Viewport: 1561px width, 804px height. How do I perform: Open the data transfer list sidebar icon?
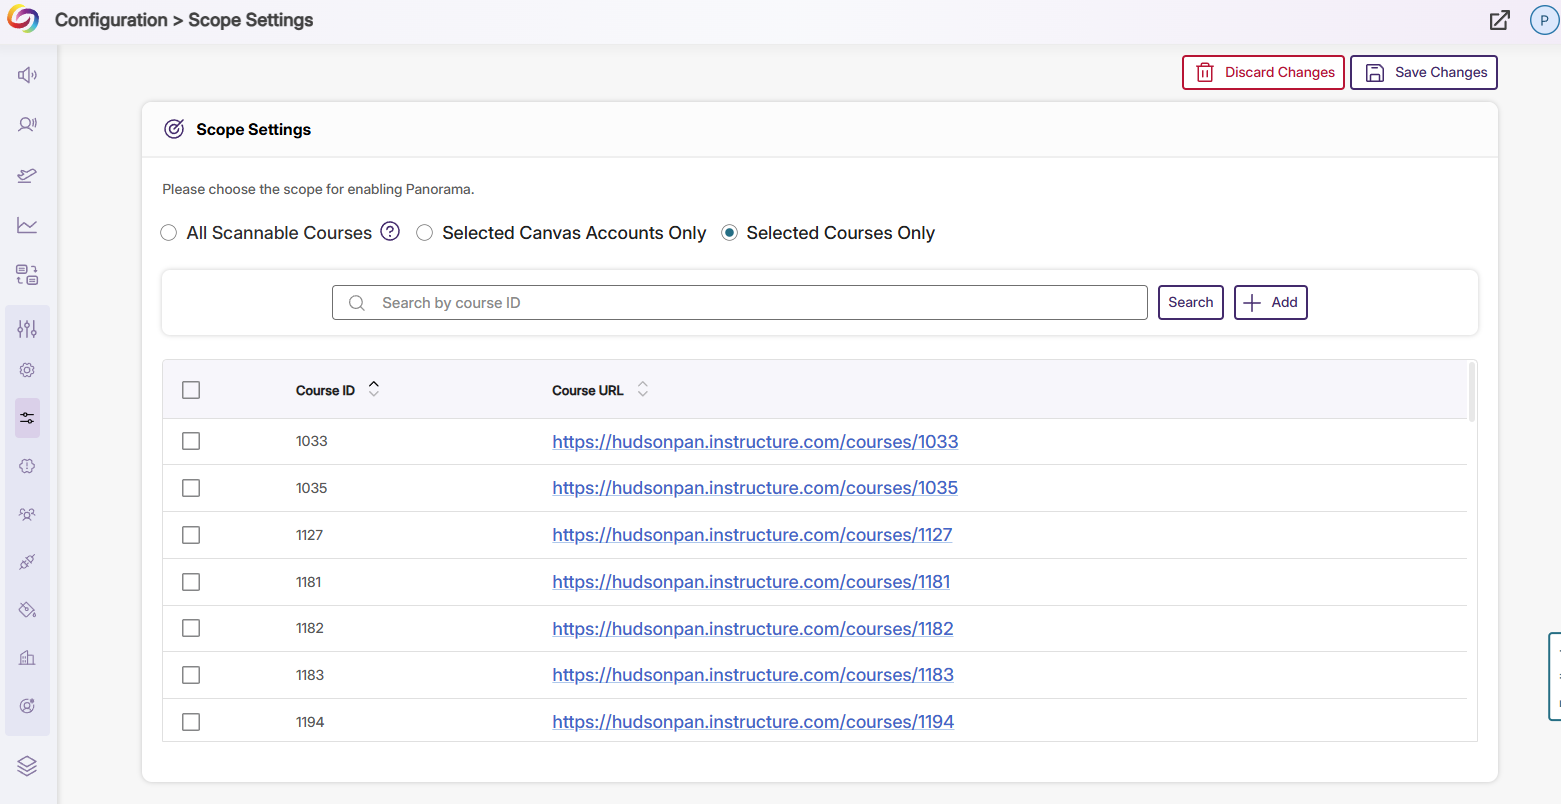pos(27,275)
